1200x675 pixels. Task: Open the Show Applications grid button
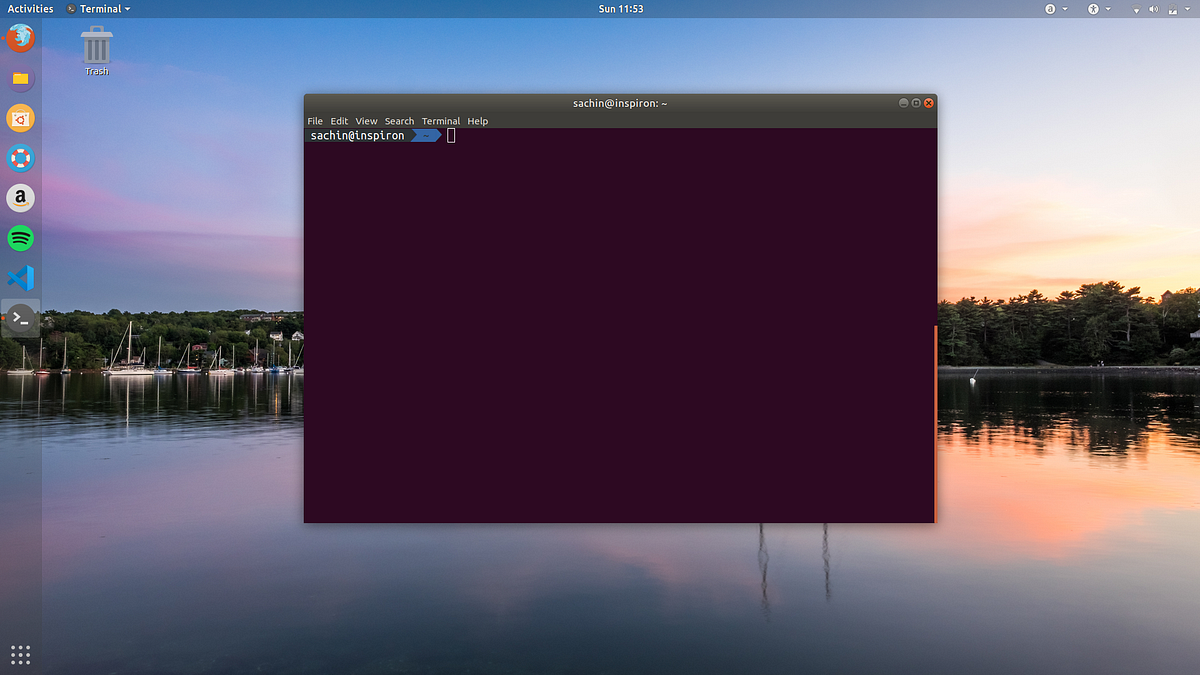(x=20, y=654)
